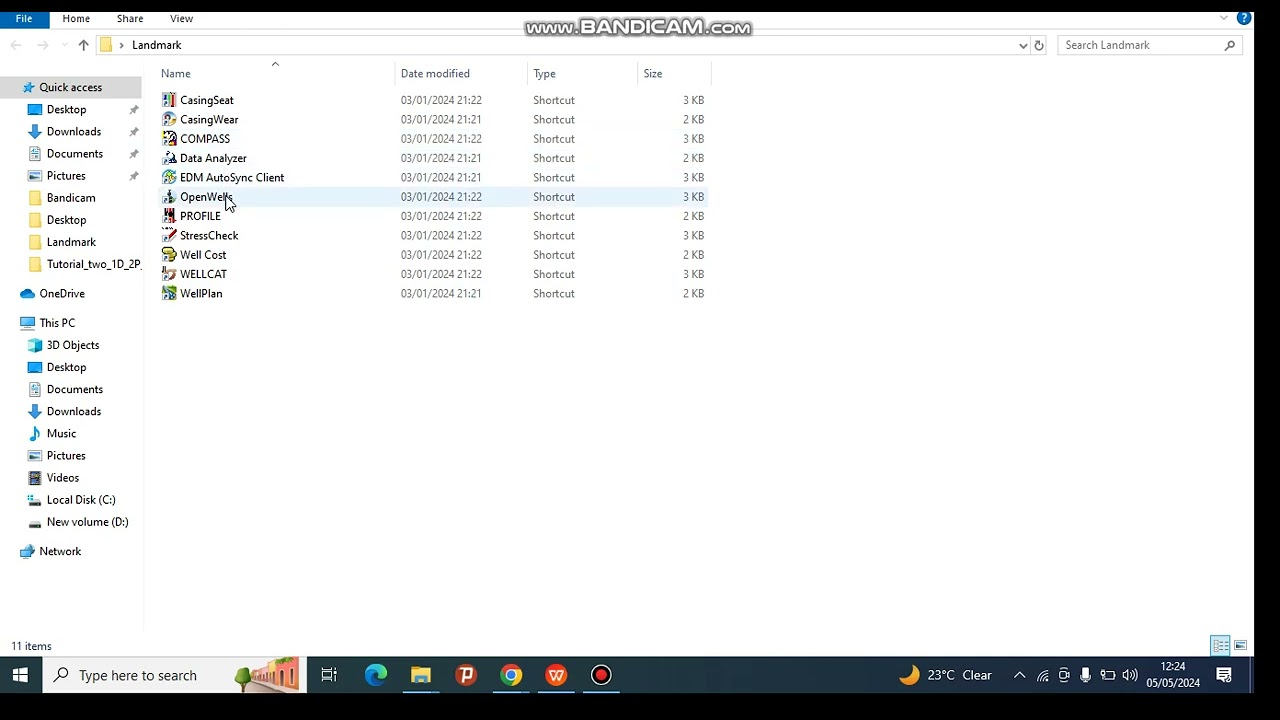Open PowerPoint from the taskbar
Viewport: 1280px width, 720px height.
(x=466, y=675)
